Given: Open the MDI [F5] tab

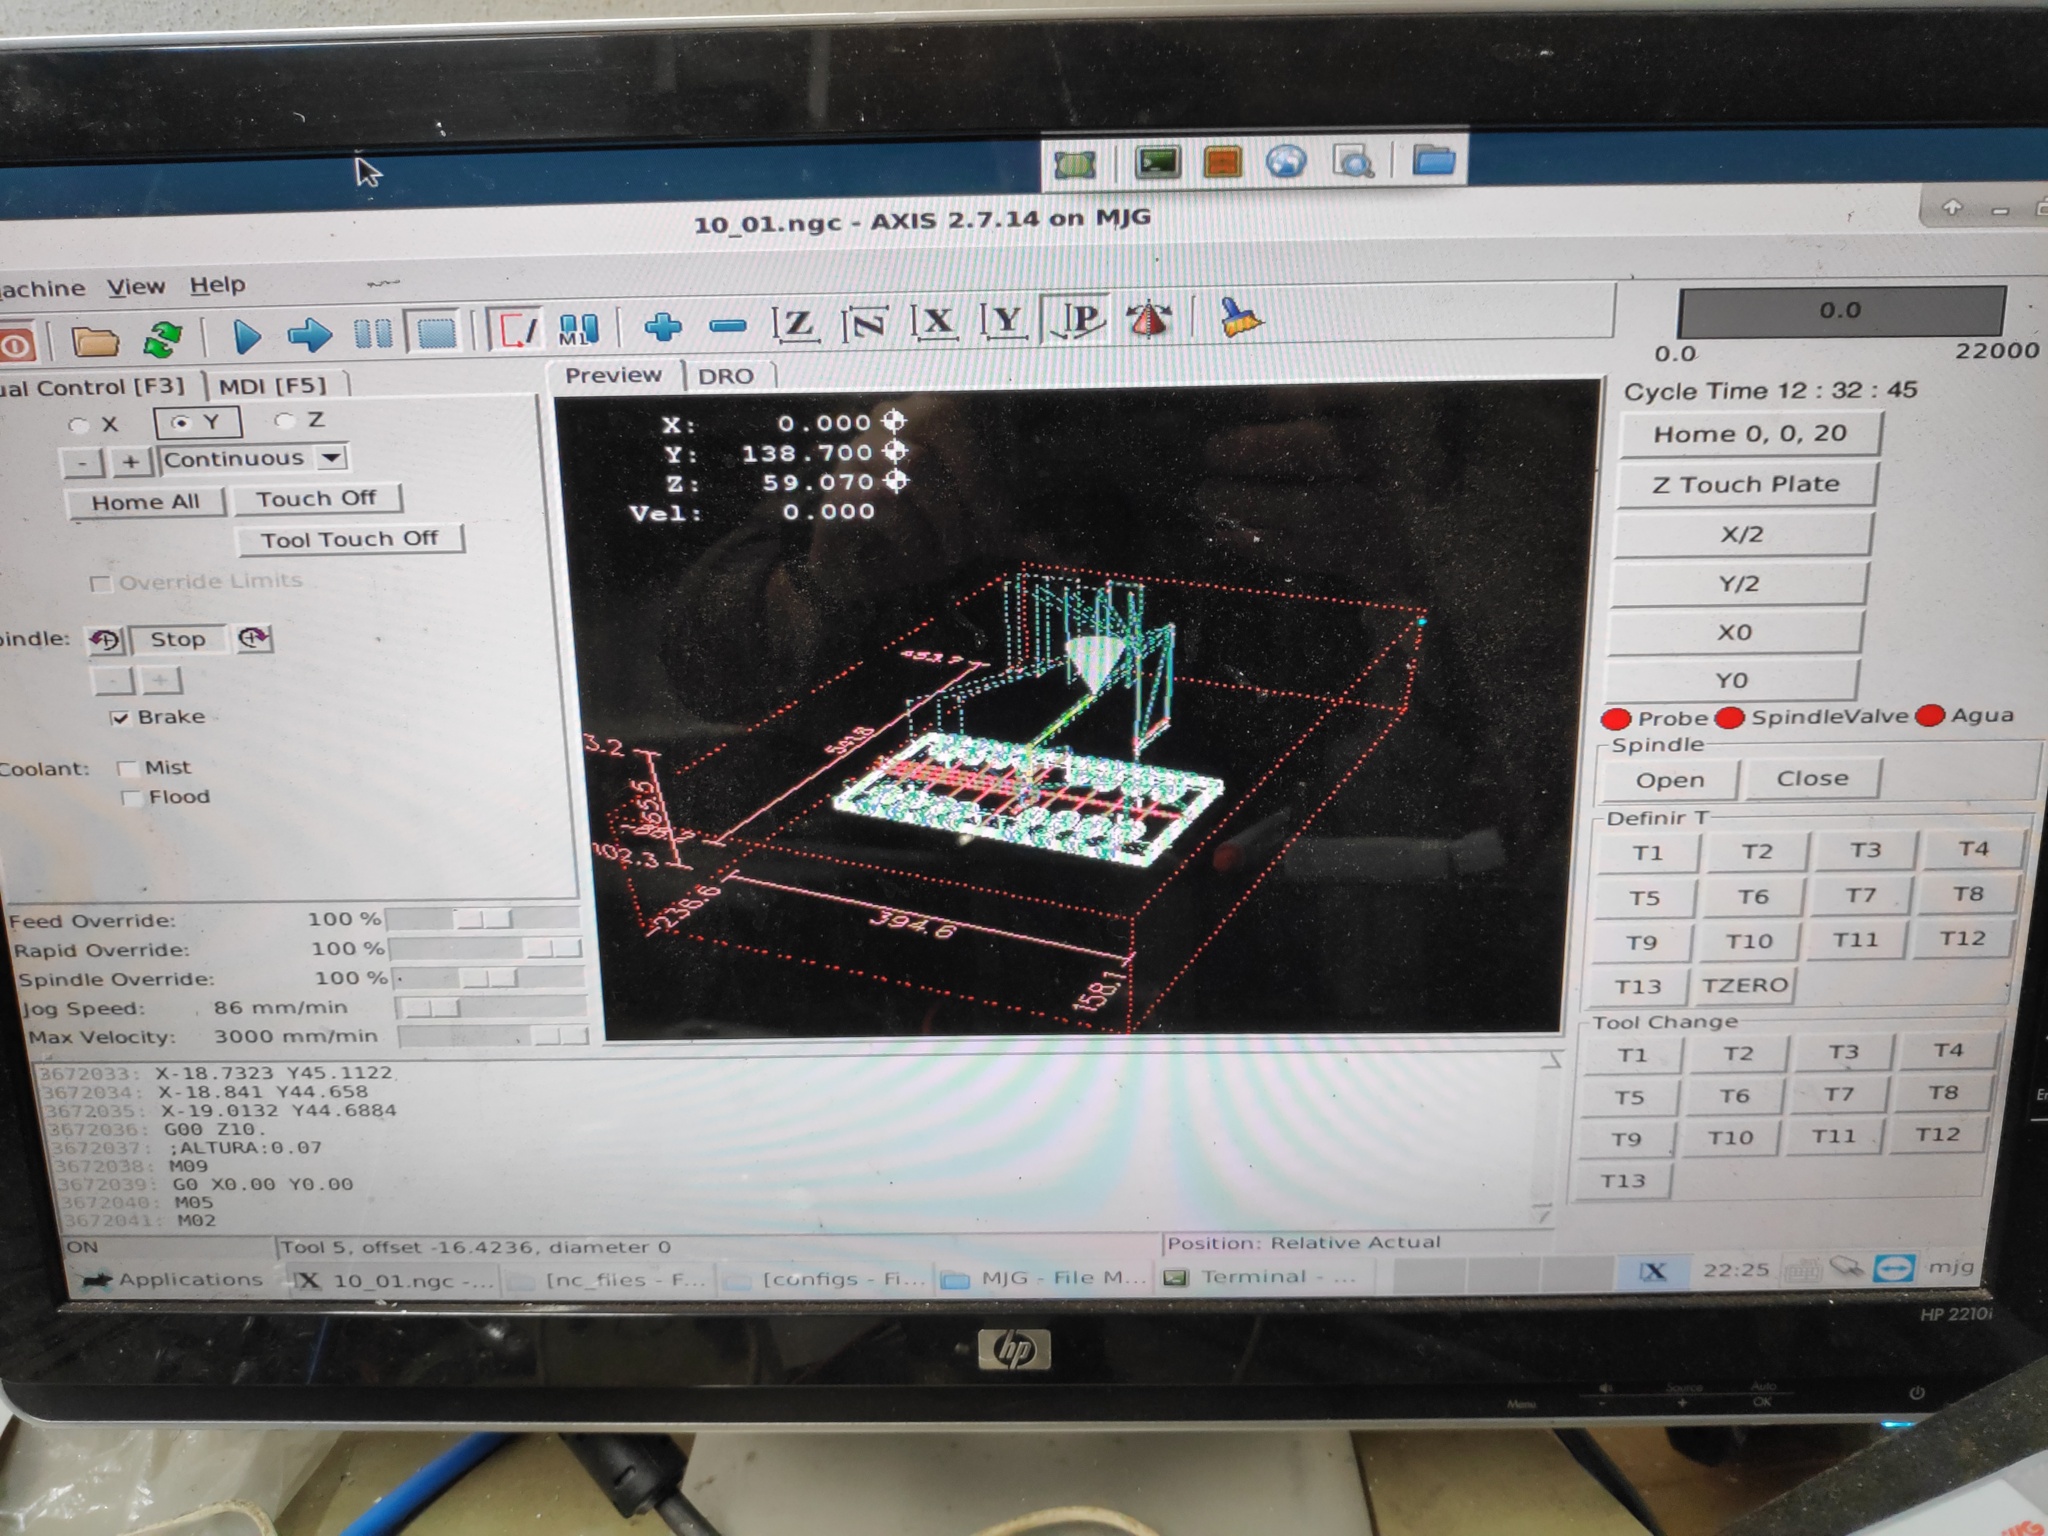Looking at the screenshot, I should click(x=273, y=386).
